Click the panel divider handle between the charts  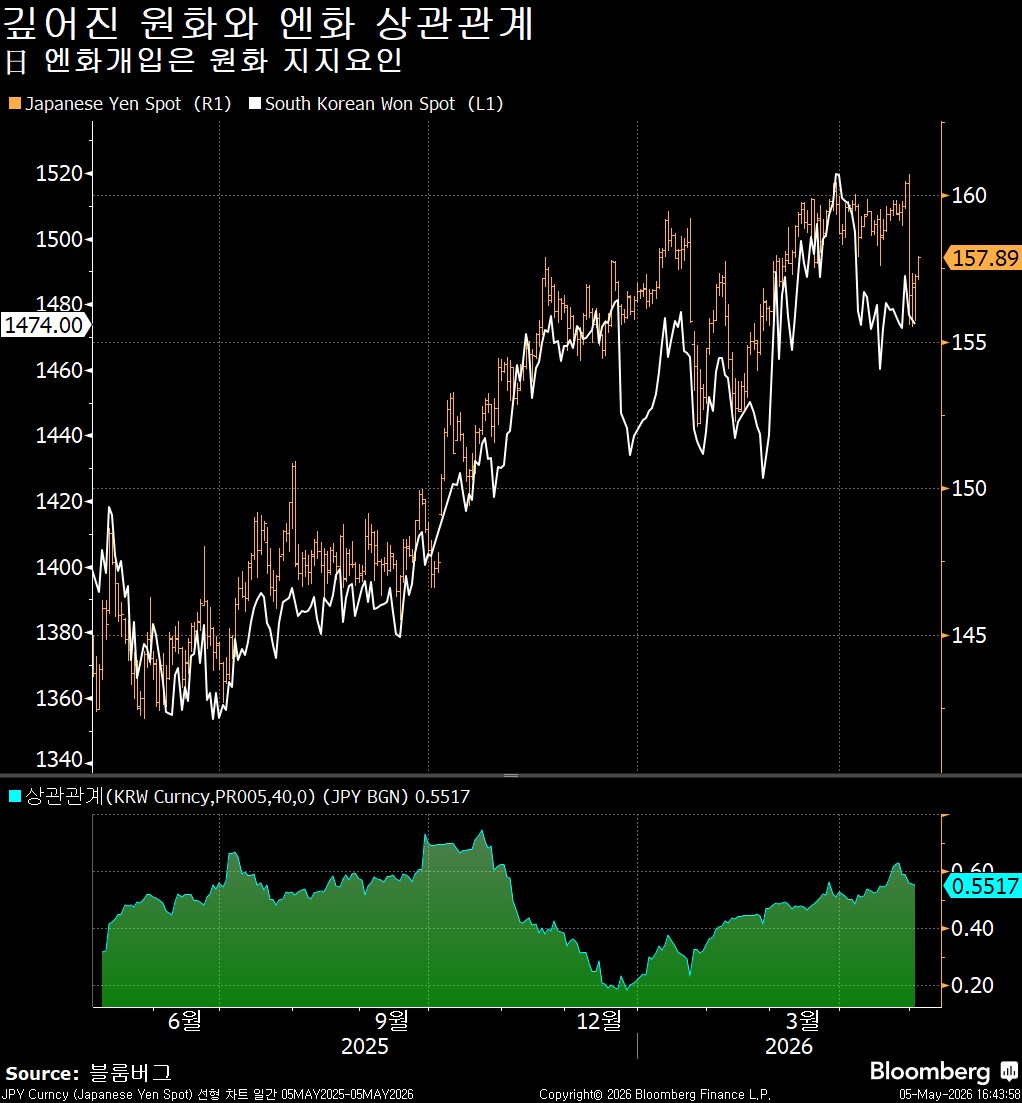(511, 775)
